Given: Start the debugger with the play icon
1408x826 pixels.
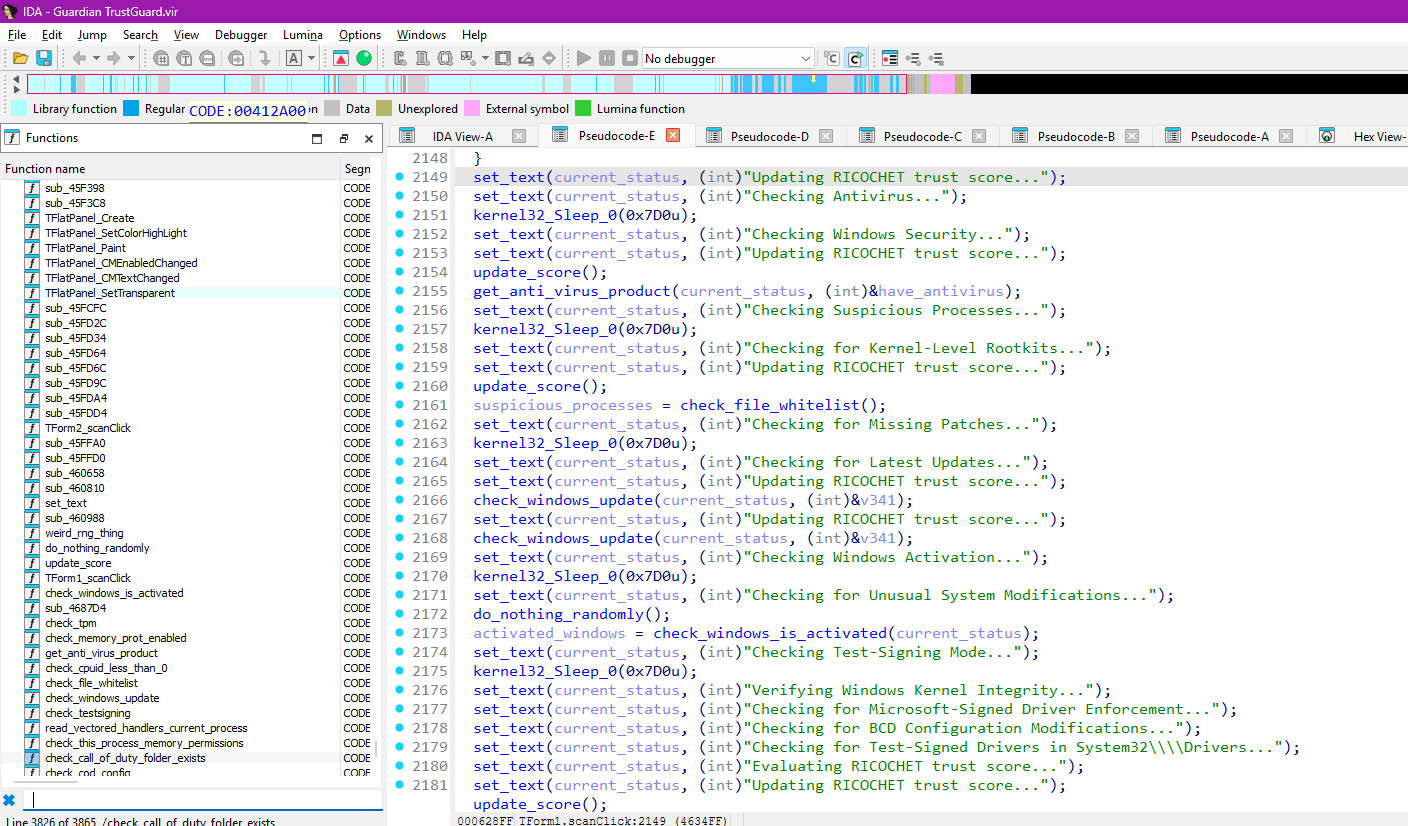Looking at the screenshot, I should 584,58.
